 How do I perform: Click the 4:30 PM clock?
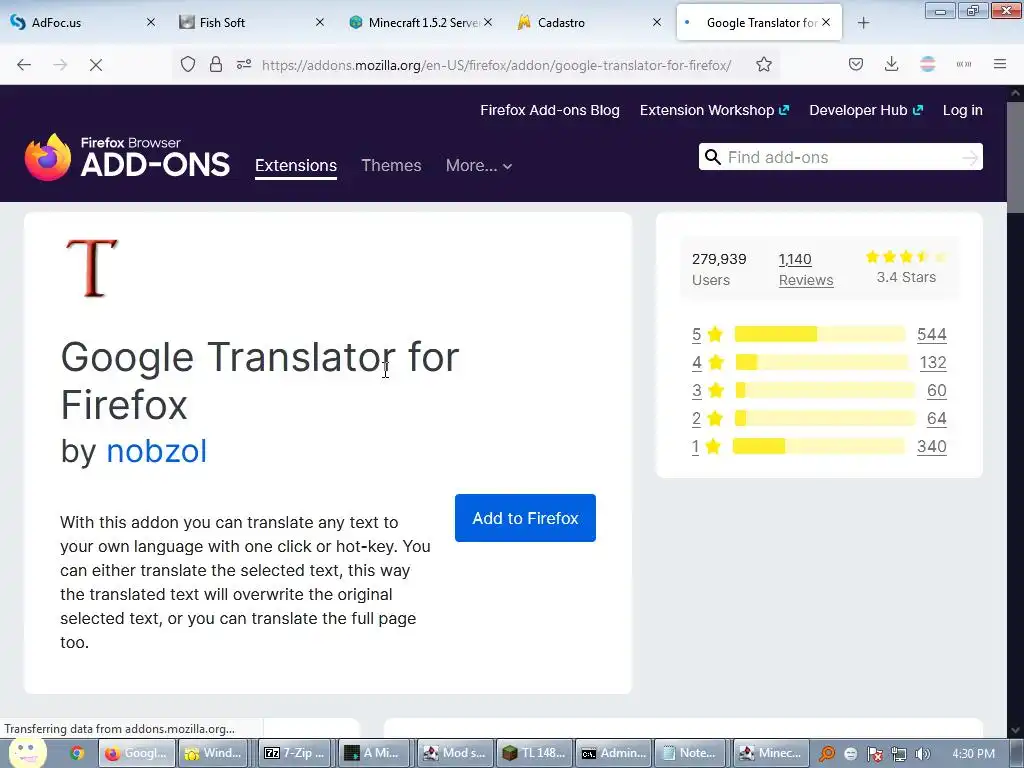(973, 754)
